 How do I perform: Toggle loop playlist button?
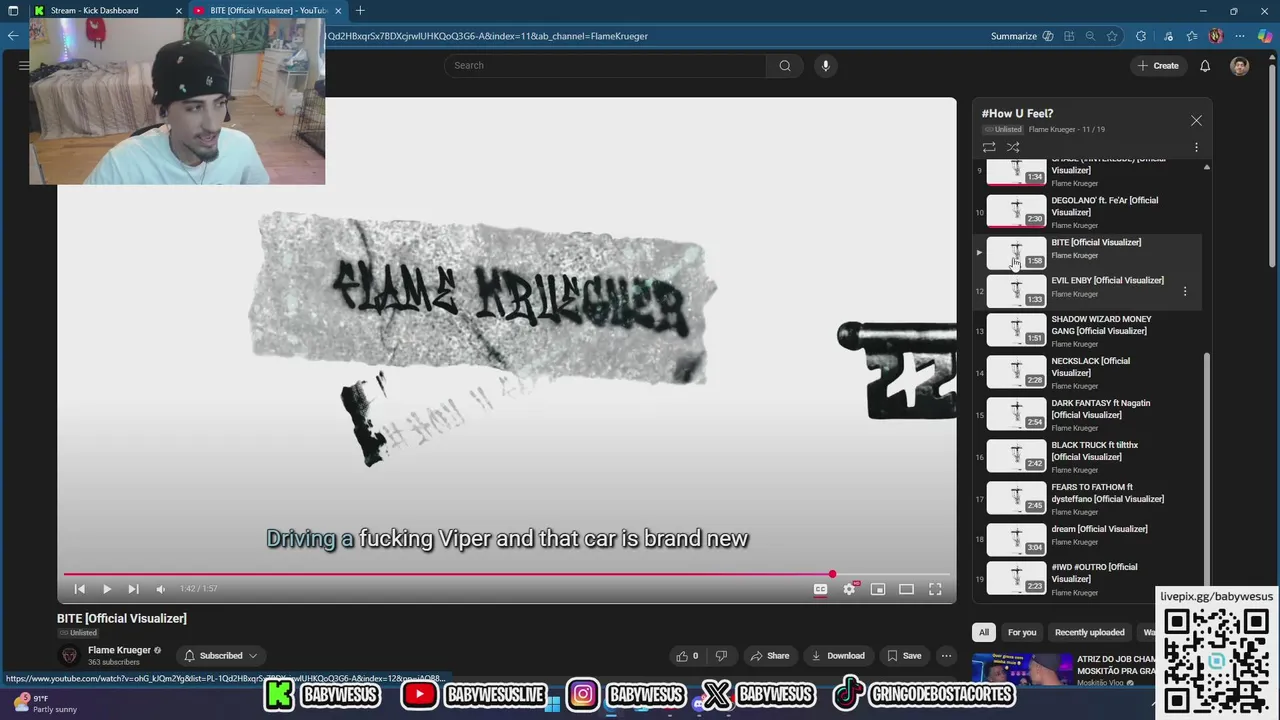point(989,147)
